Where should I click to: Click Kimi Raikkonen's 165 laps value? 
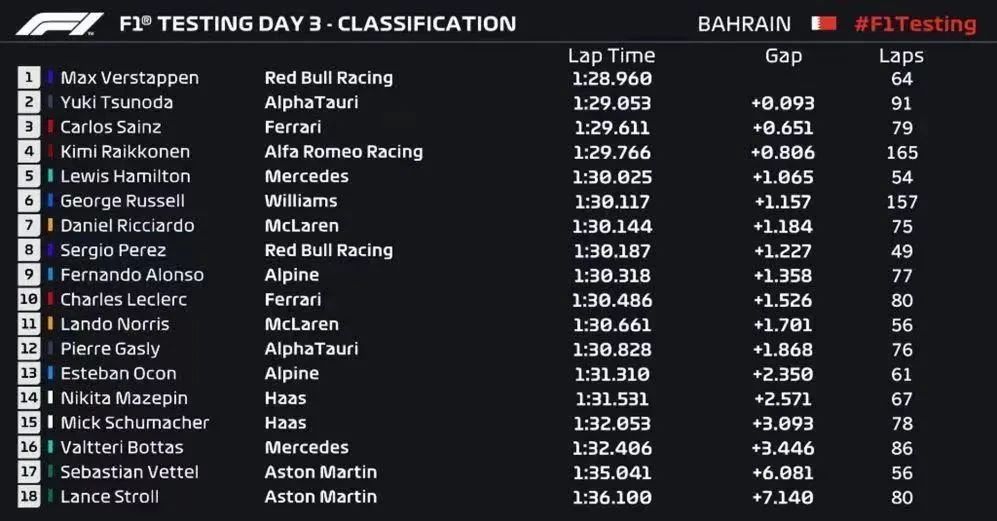[902, 153]
